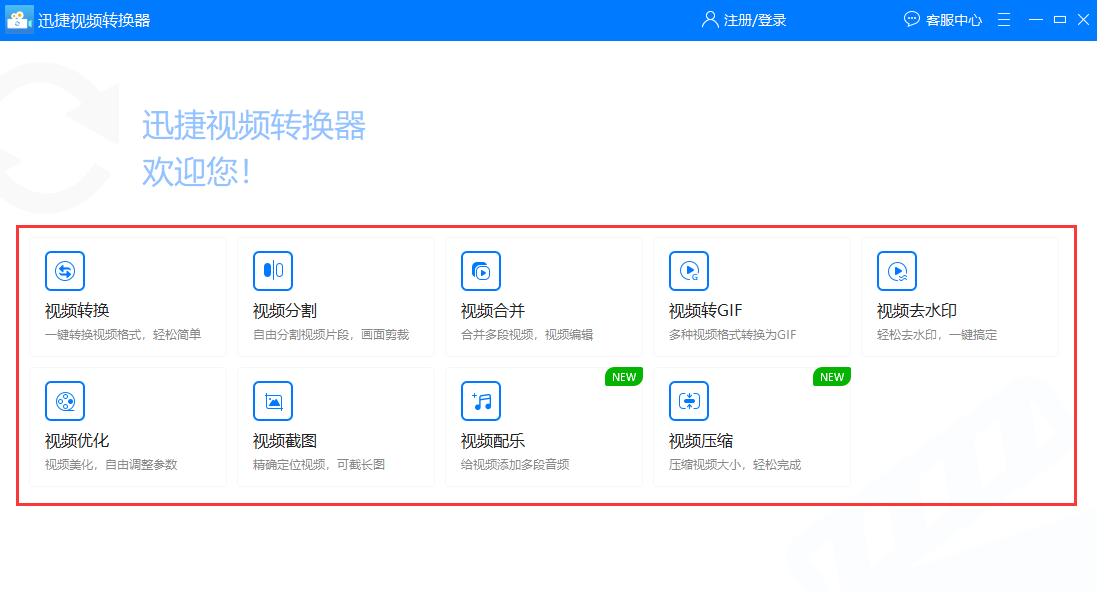The width and height of the screenshot is (1097, 591).
Task: Click the 视频去水印 title text
Action: coord(916,311)
